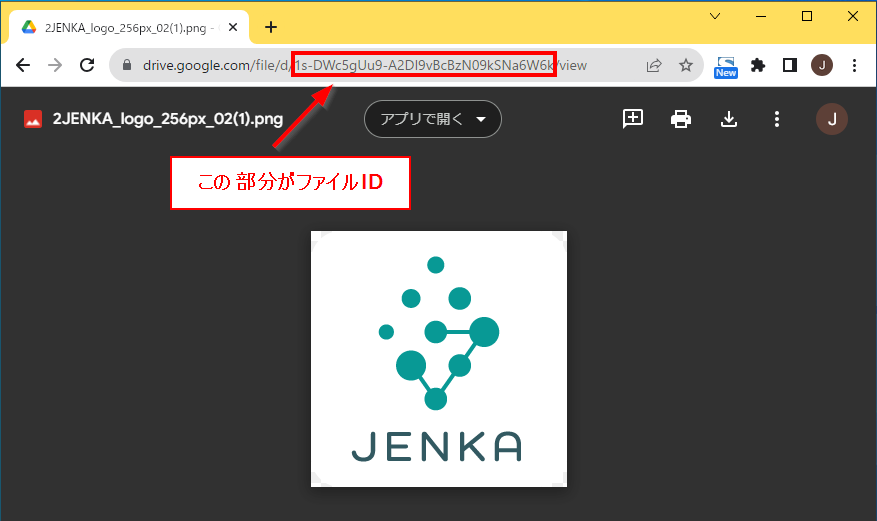This screenshot has height=521, width=877.
Task: Share this page icon in address bar
Action: (x=654, y=65)
